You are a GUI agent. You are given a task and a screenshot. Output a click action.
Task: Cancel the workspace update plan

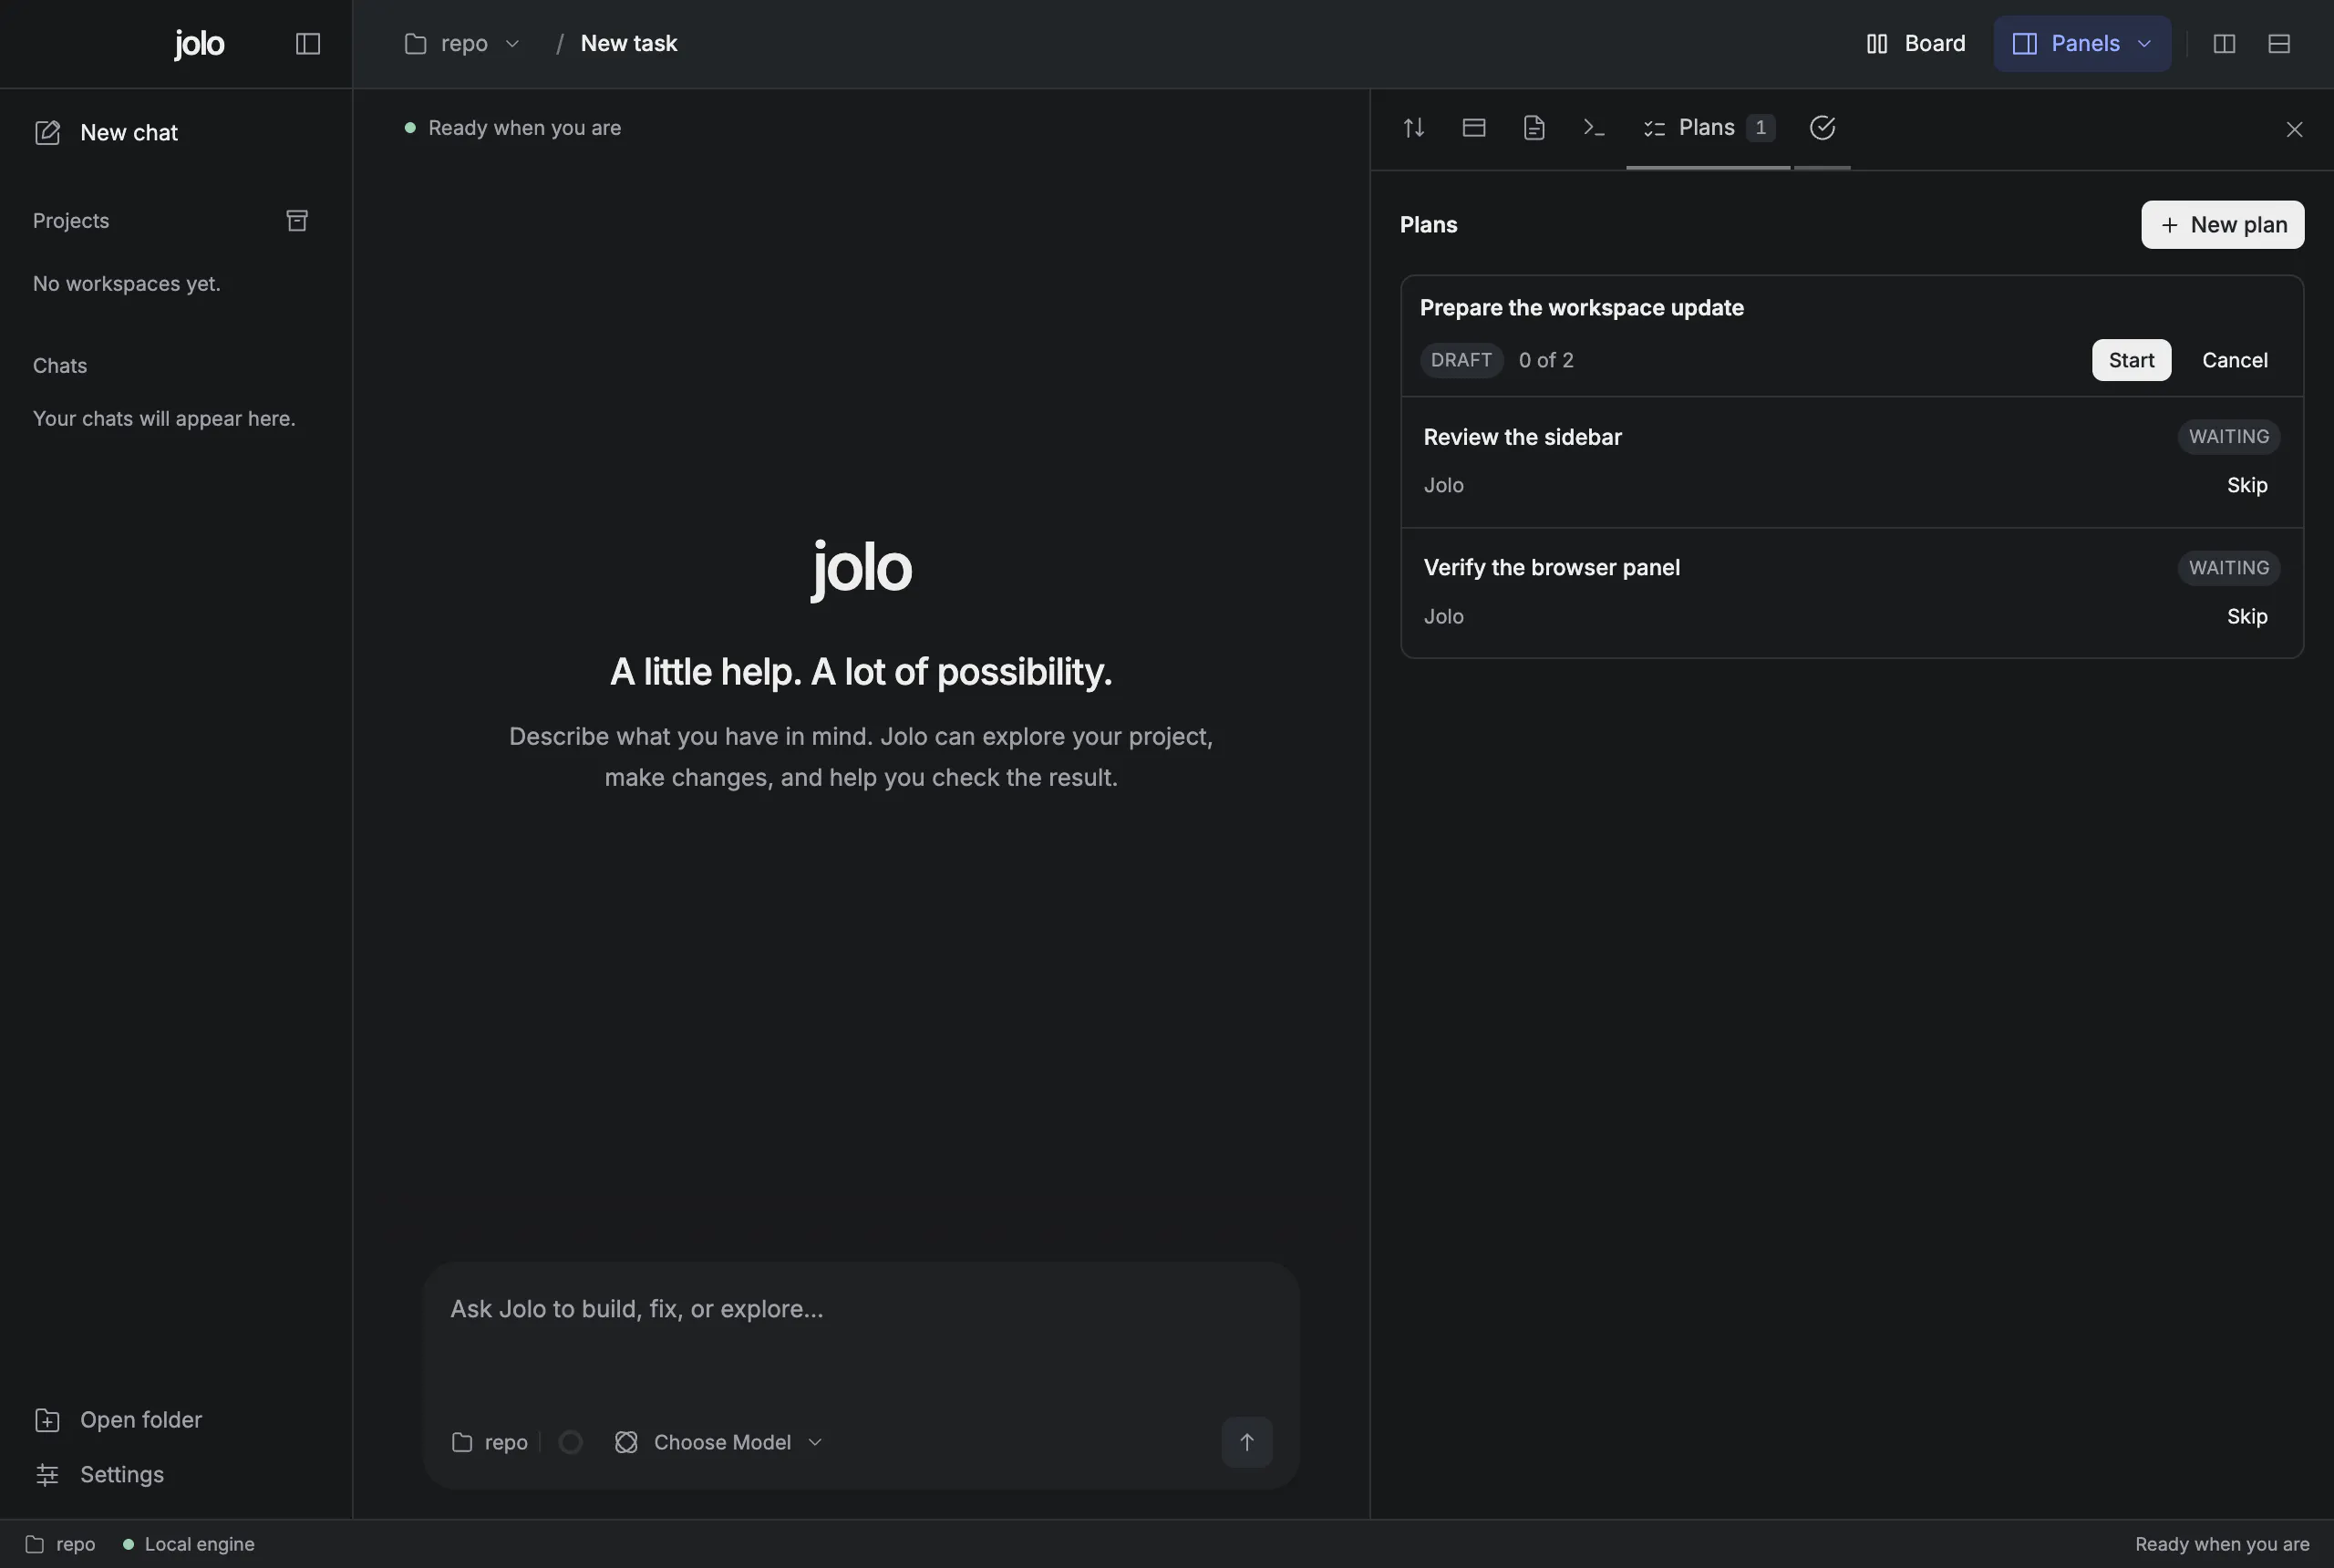[x=2234, y=360]
